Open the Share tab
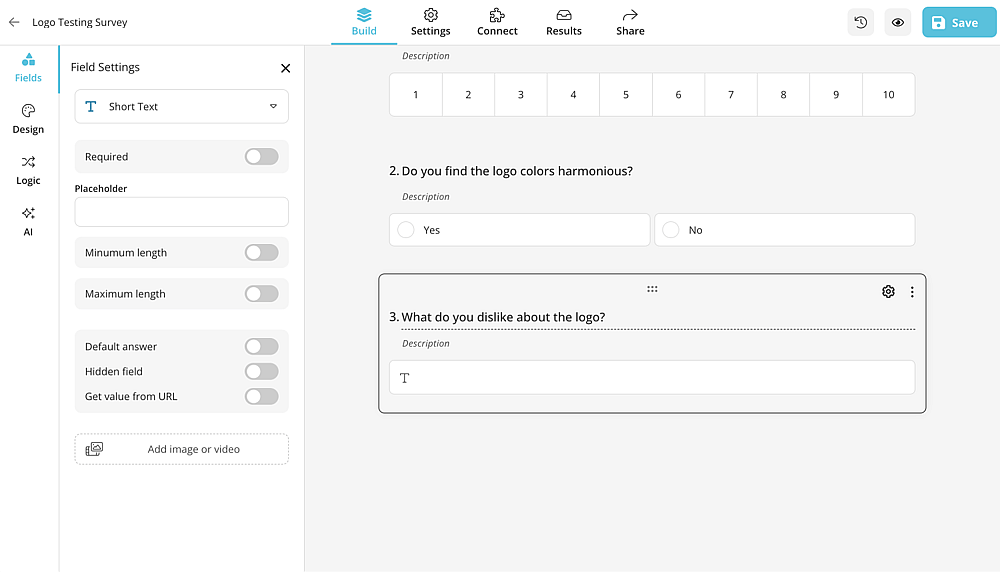Viewport: 1000px width, 572px height. click(630, 22)
